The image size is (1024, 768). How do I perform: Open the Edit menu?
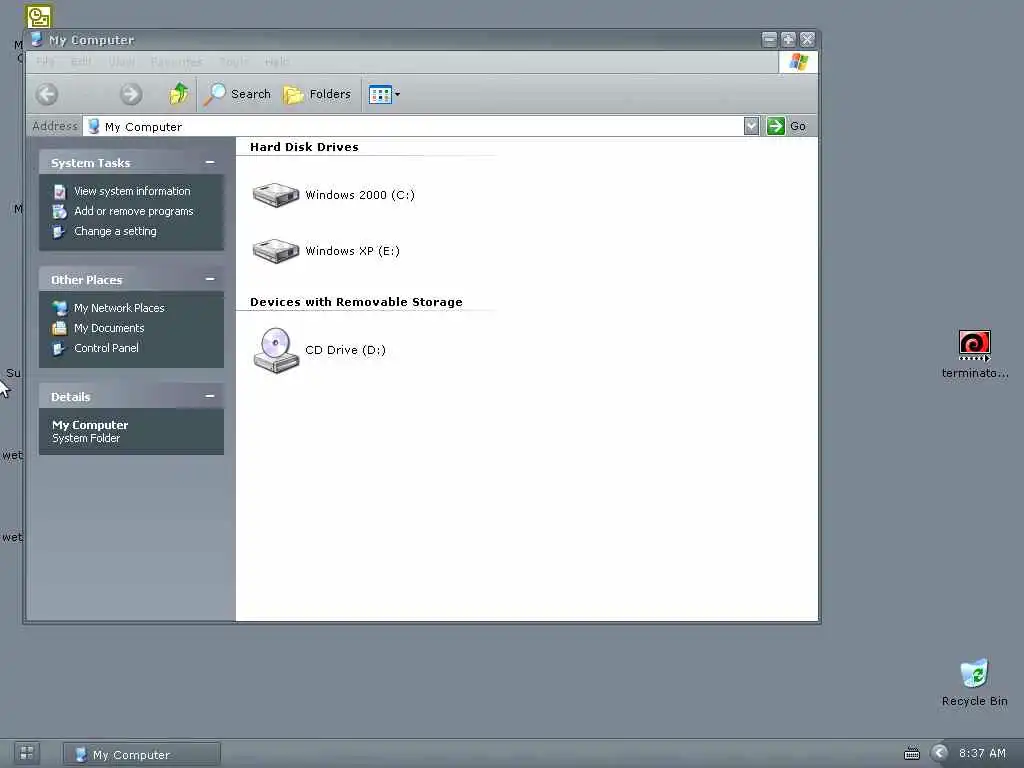81,61
